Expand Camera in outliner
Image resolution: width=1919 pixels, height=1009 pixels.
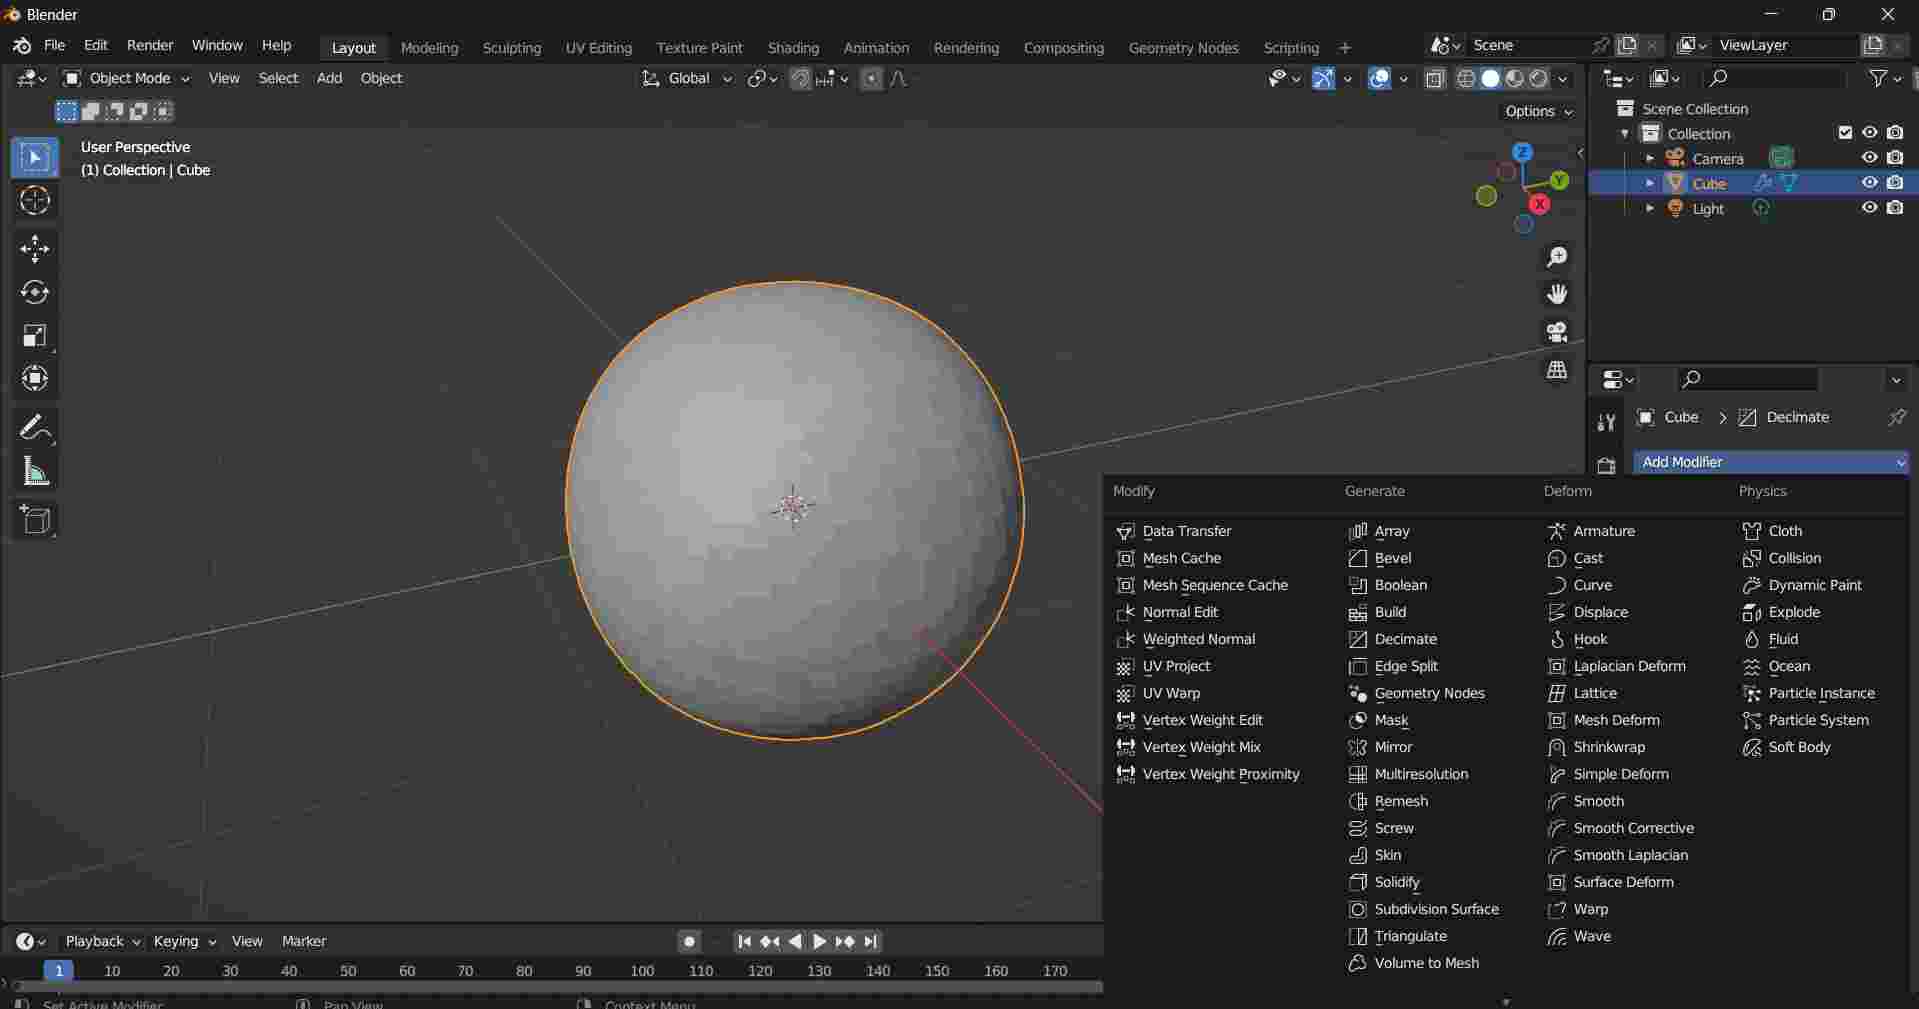coord(1649,158)
